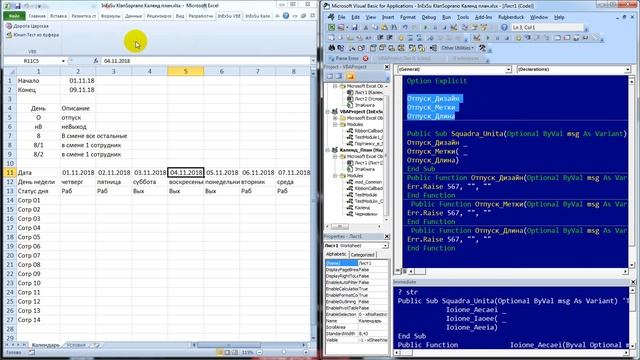Screen dimensions: 640x360
Task: Select Календ module in project tree
Action: (358, 208)
